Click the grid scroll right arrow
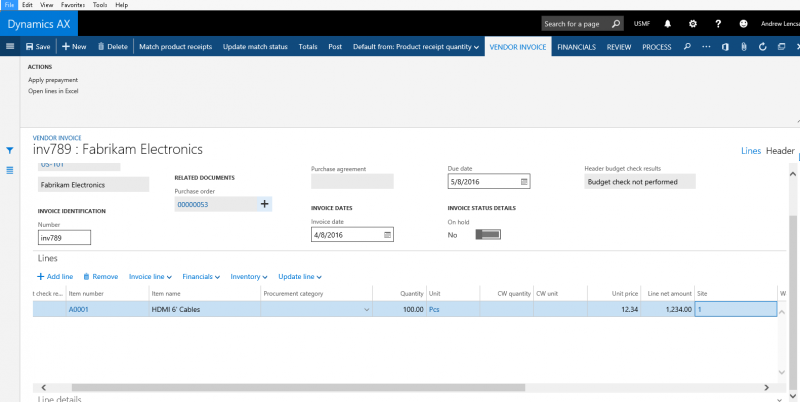 point(766,388)
